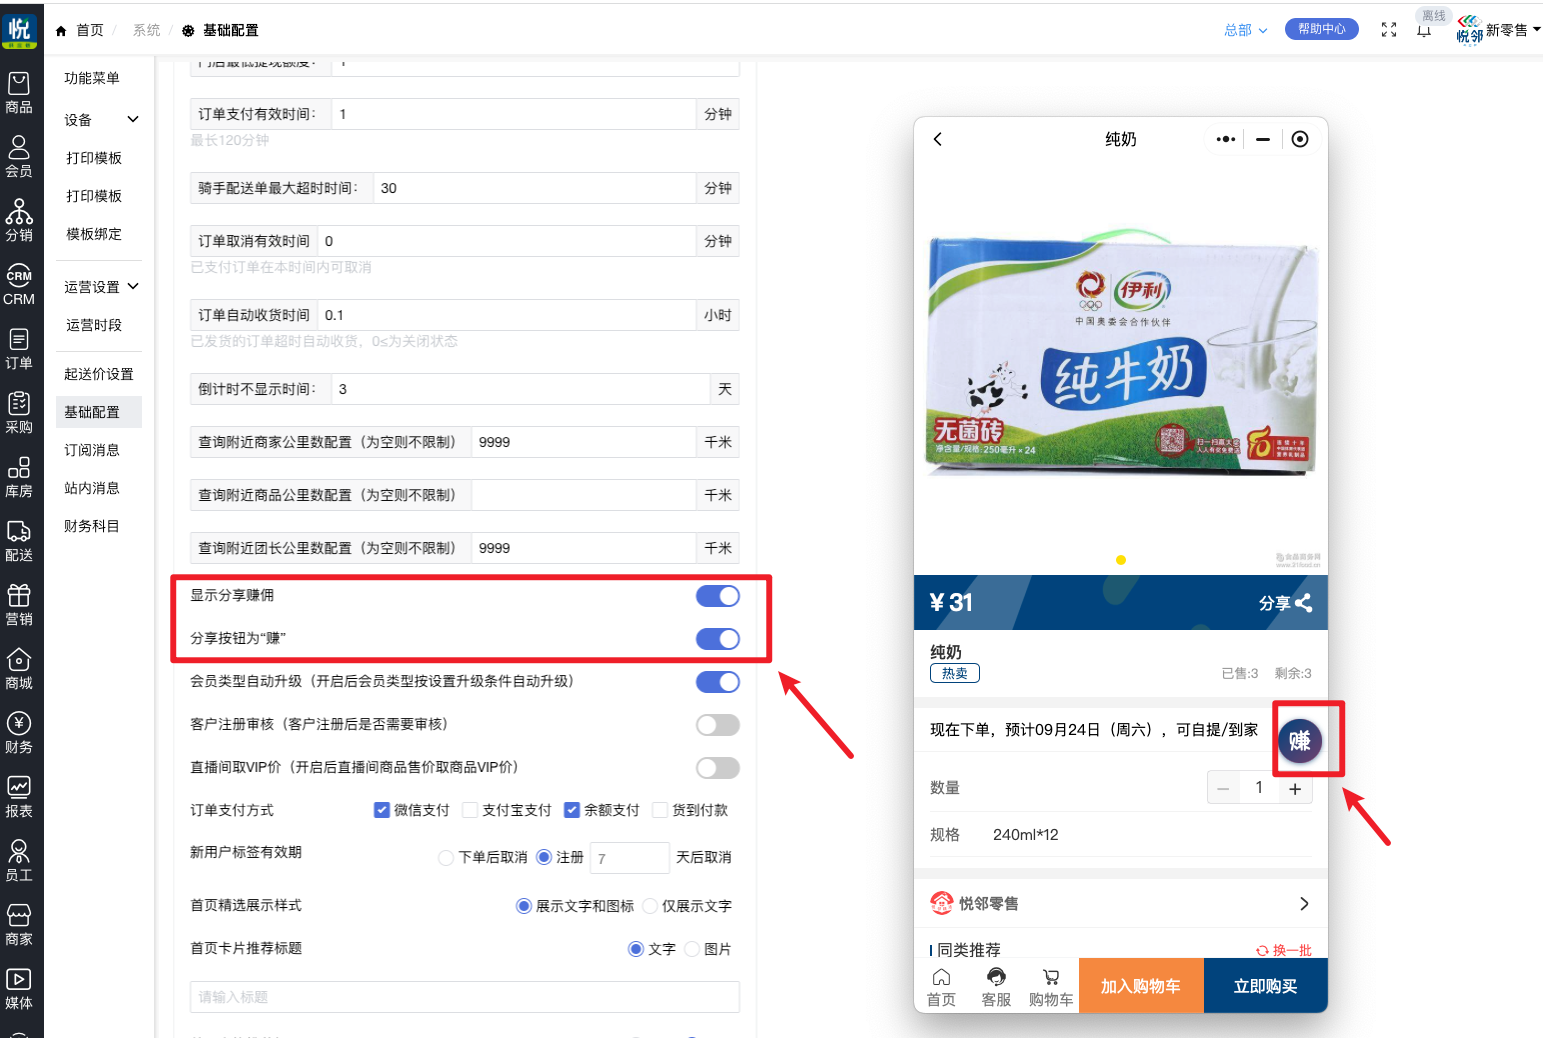Open the notification bell

pyautogui.click(x=1424, y=31)
